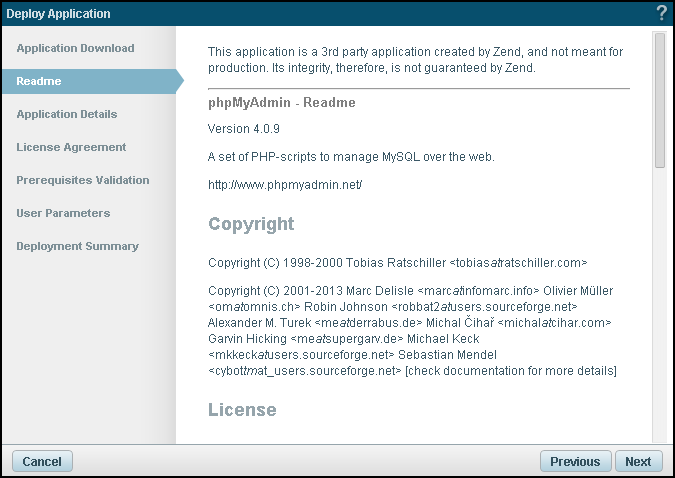Click the License heading in the readme
The image size is (675, 478).
[x=242, y=410]
